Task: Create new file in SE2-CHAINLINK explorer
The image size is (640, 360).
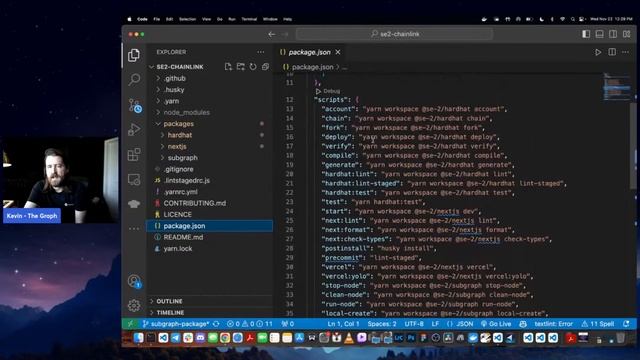Action: point(228,67)
